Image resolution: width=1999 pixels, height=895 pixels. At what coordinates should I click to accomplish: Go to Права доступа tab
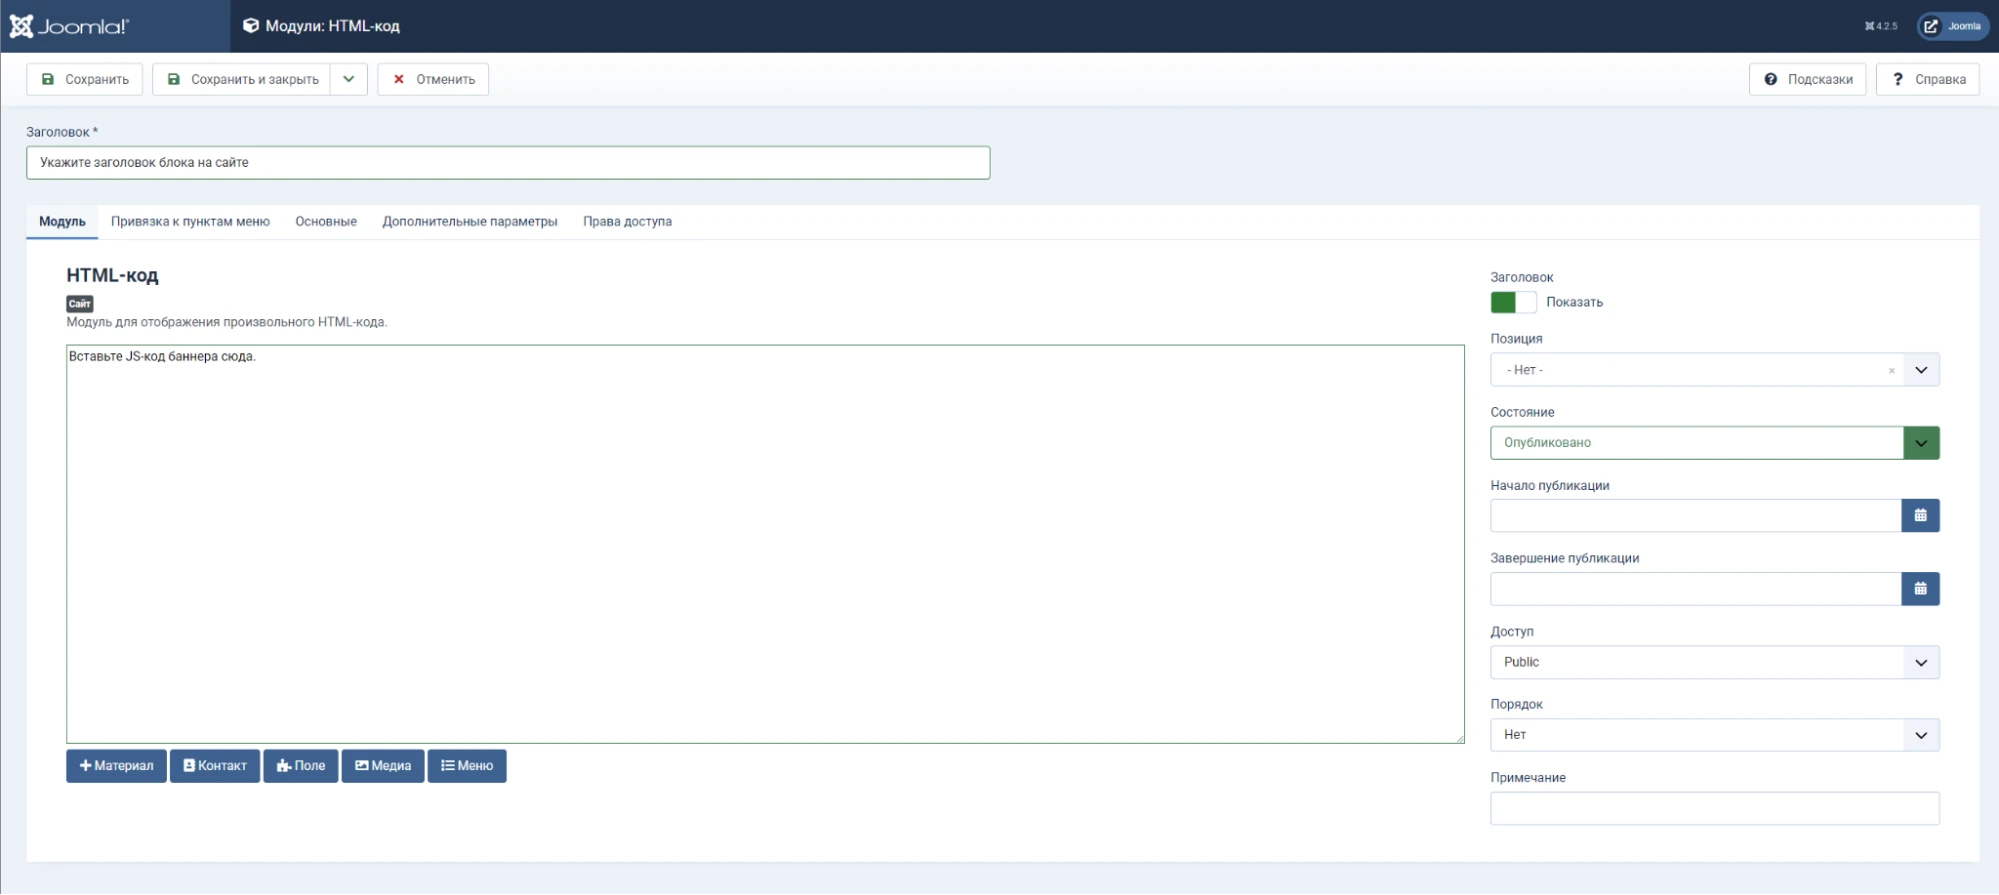pos(627,222)
